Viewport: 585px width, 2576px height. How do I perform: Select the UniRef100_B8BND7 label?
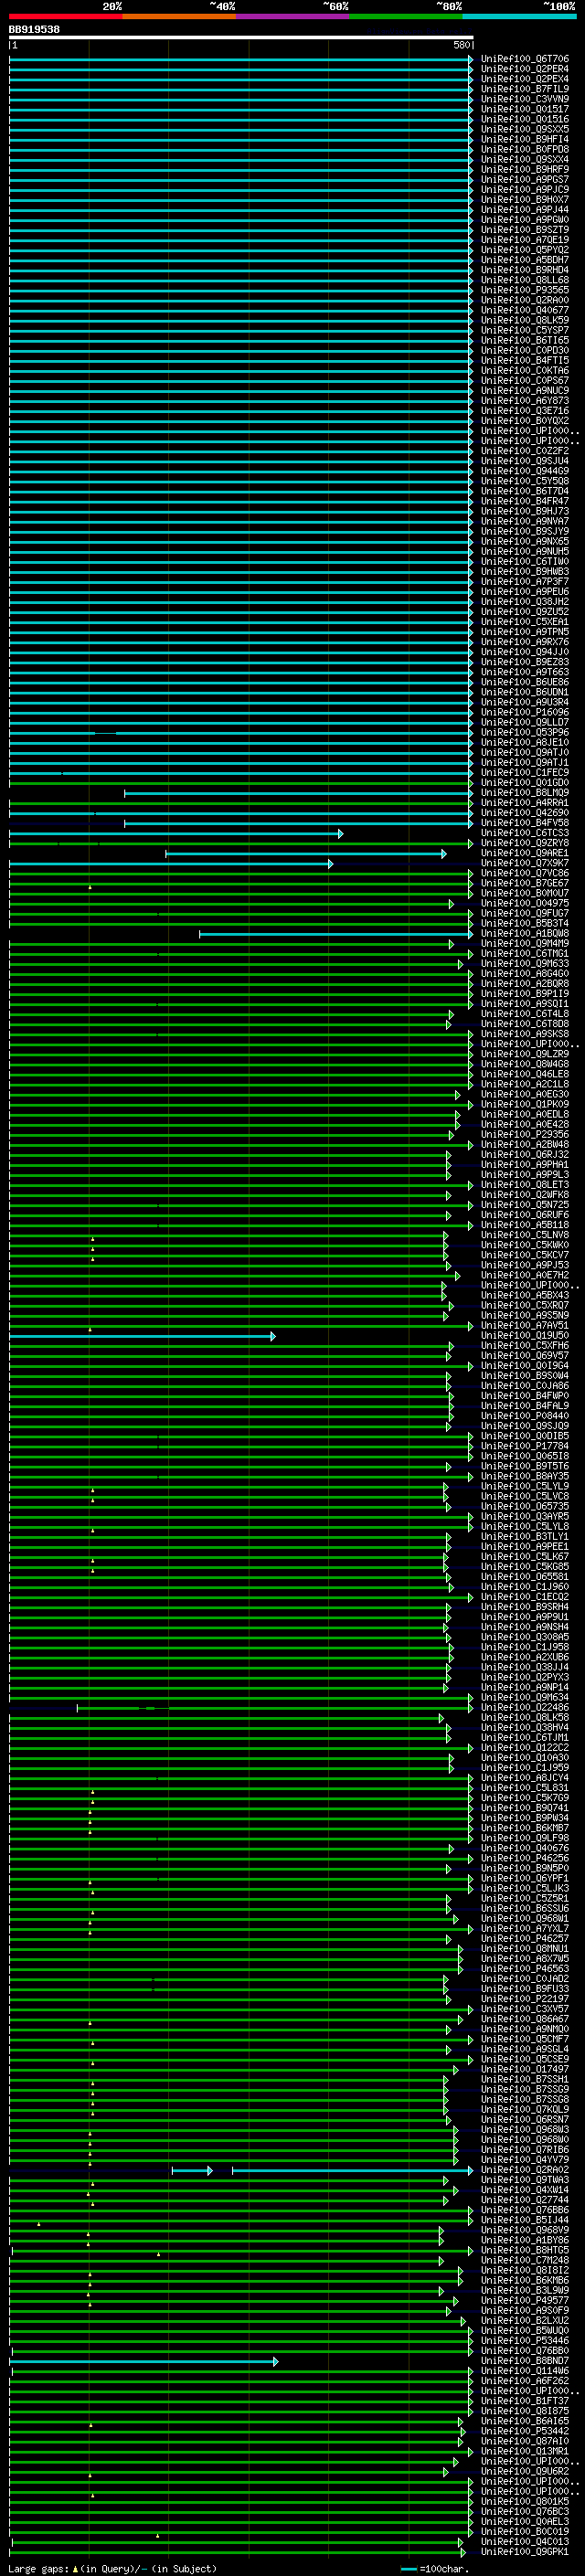pos(525,2361)
